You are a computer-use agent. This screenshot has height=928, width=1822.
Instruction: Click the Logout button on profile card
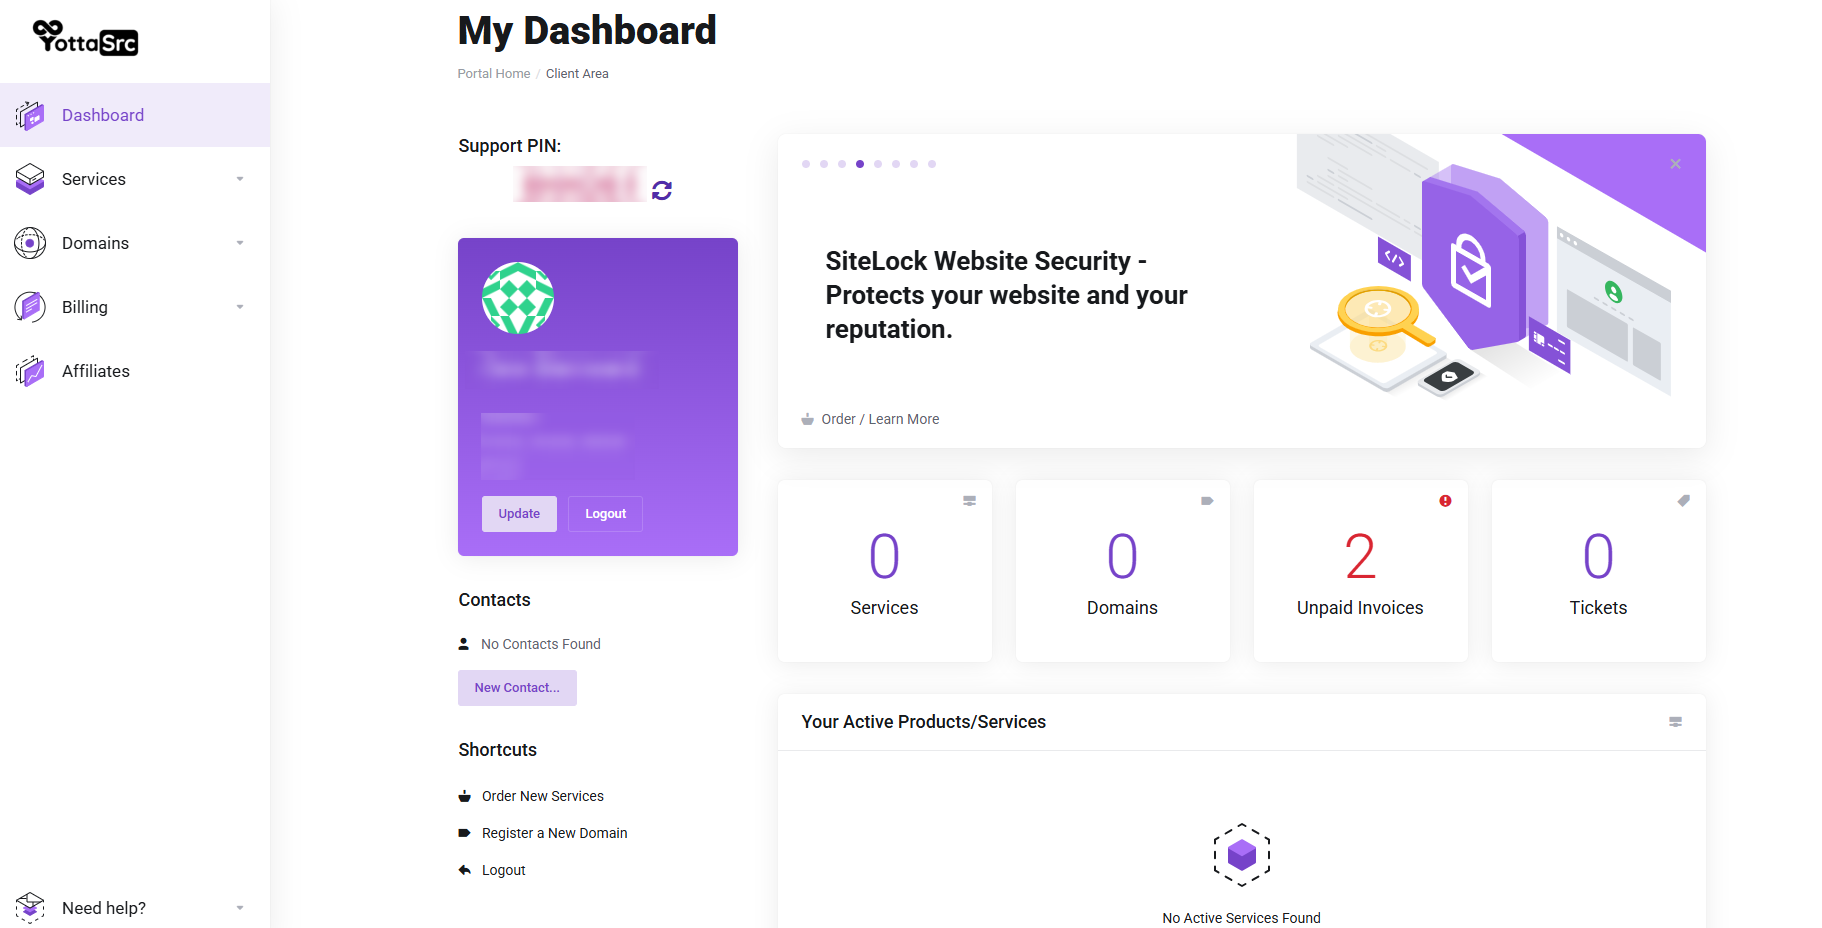pyautogui.click(x=606, y=514)
